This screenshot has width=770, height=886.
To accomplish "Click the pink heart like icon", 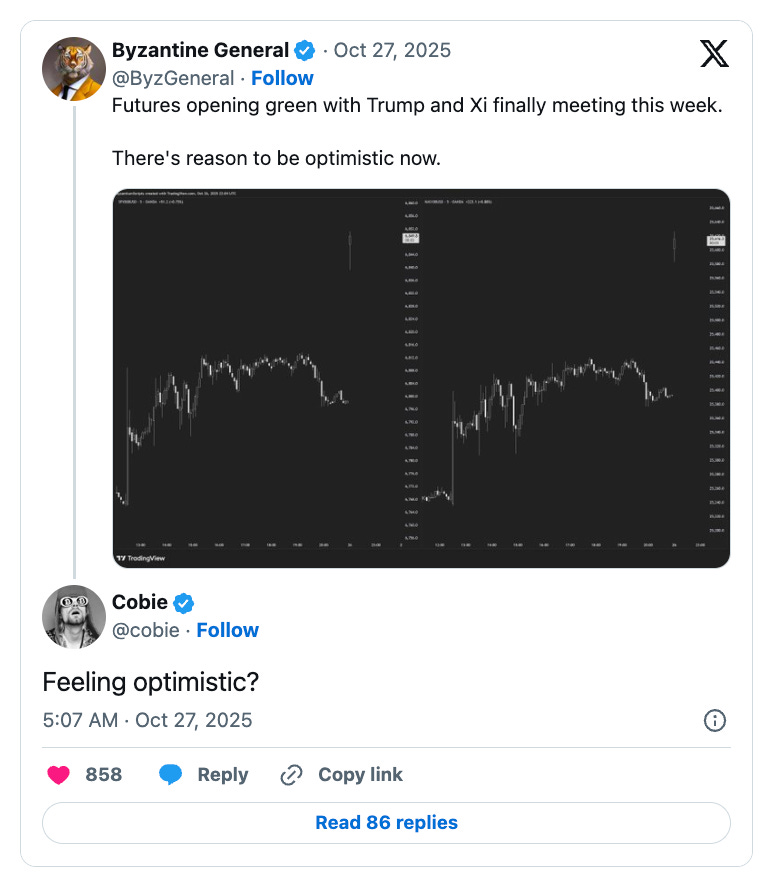I will pos(59,775).
